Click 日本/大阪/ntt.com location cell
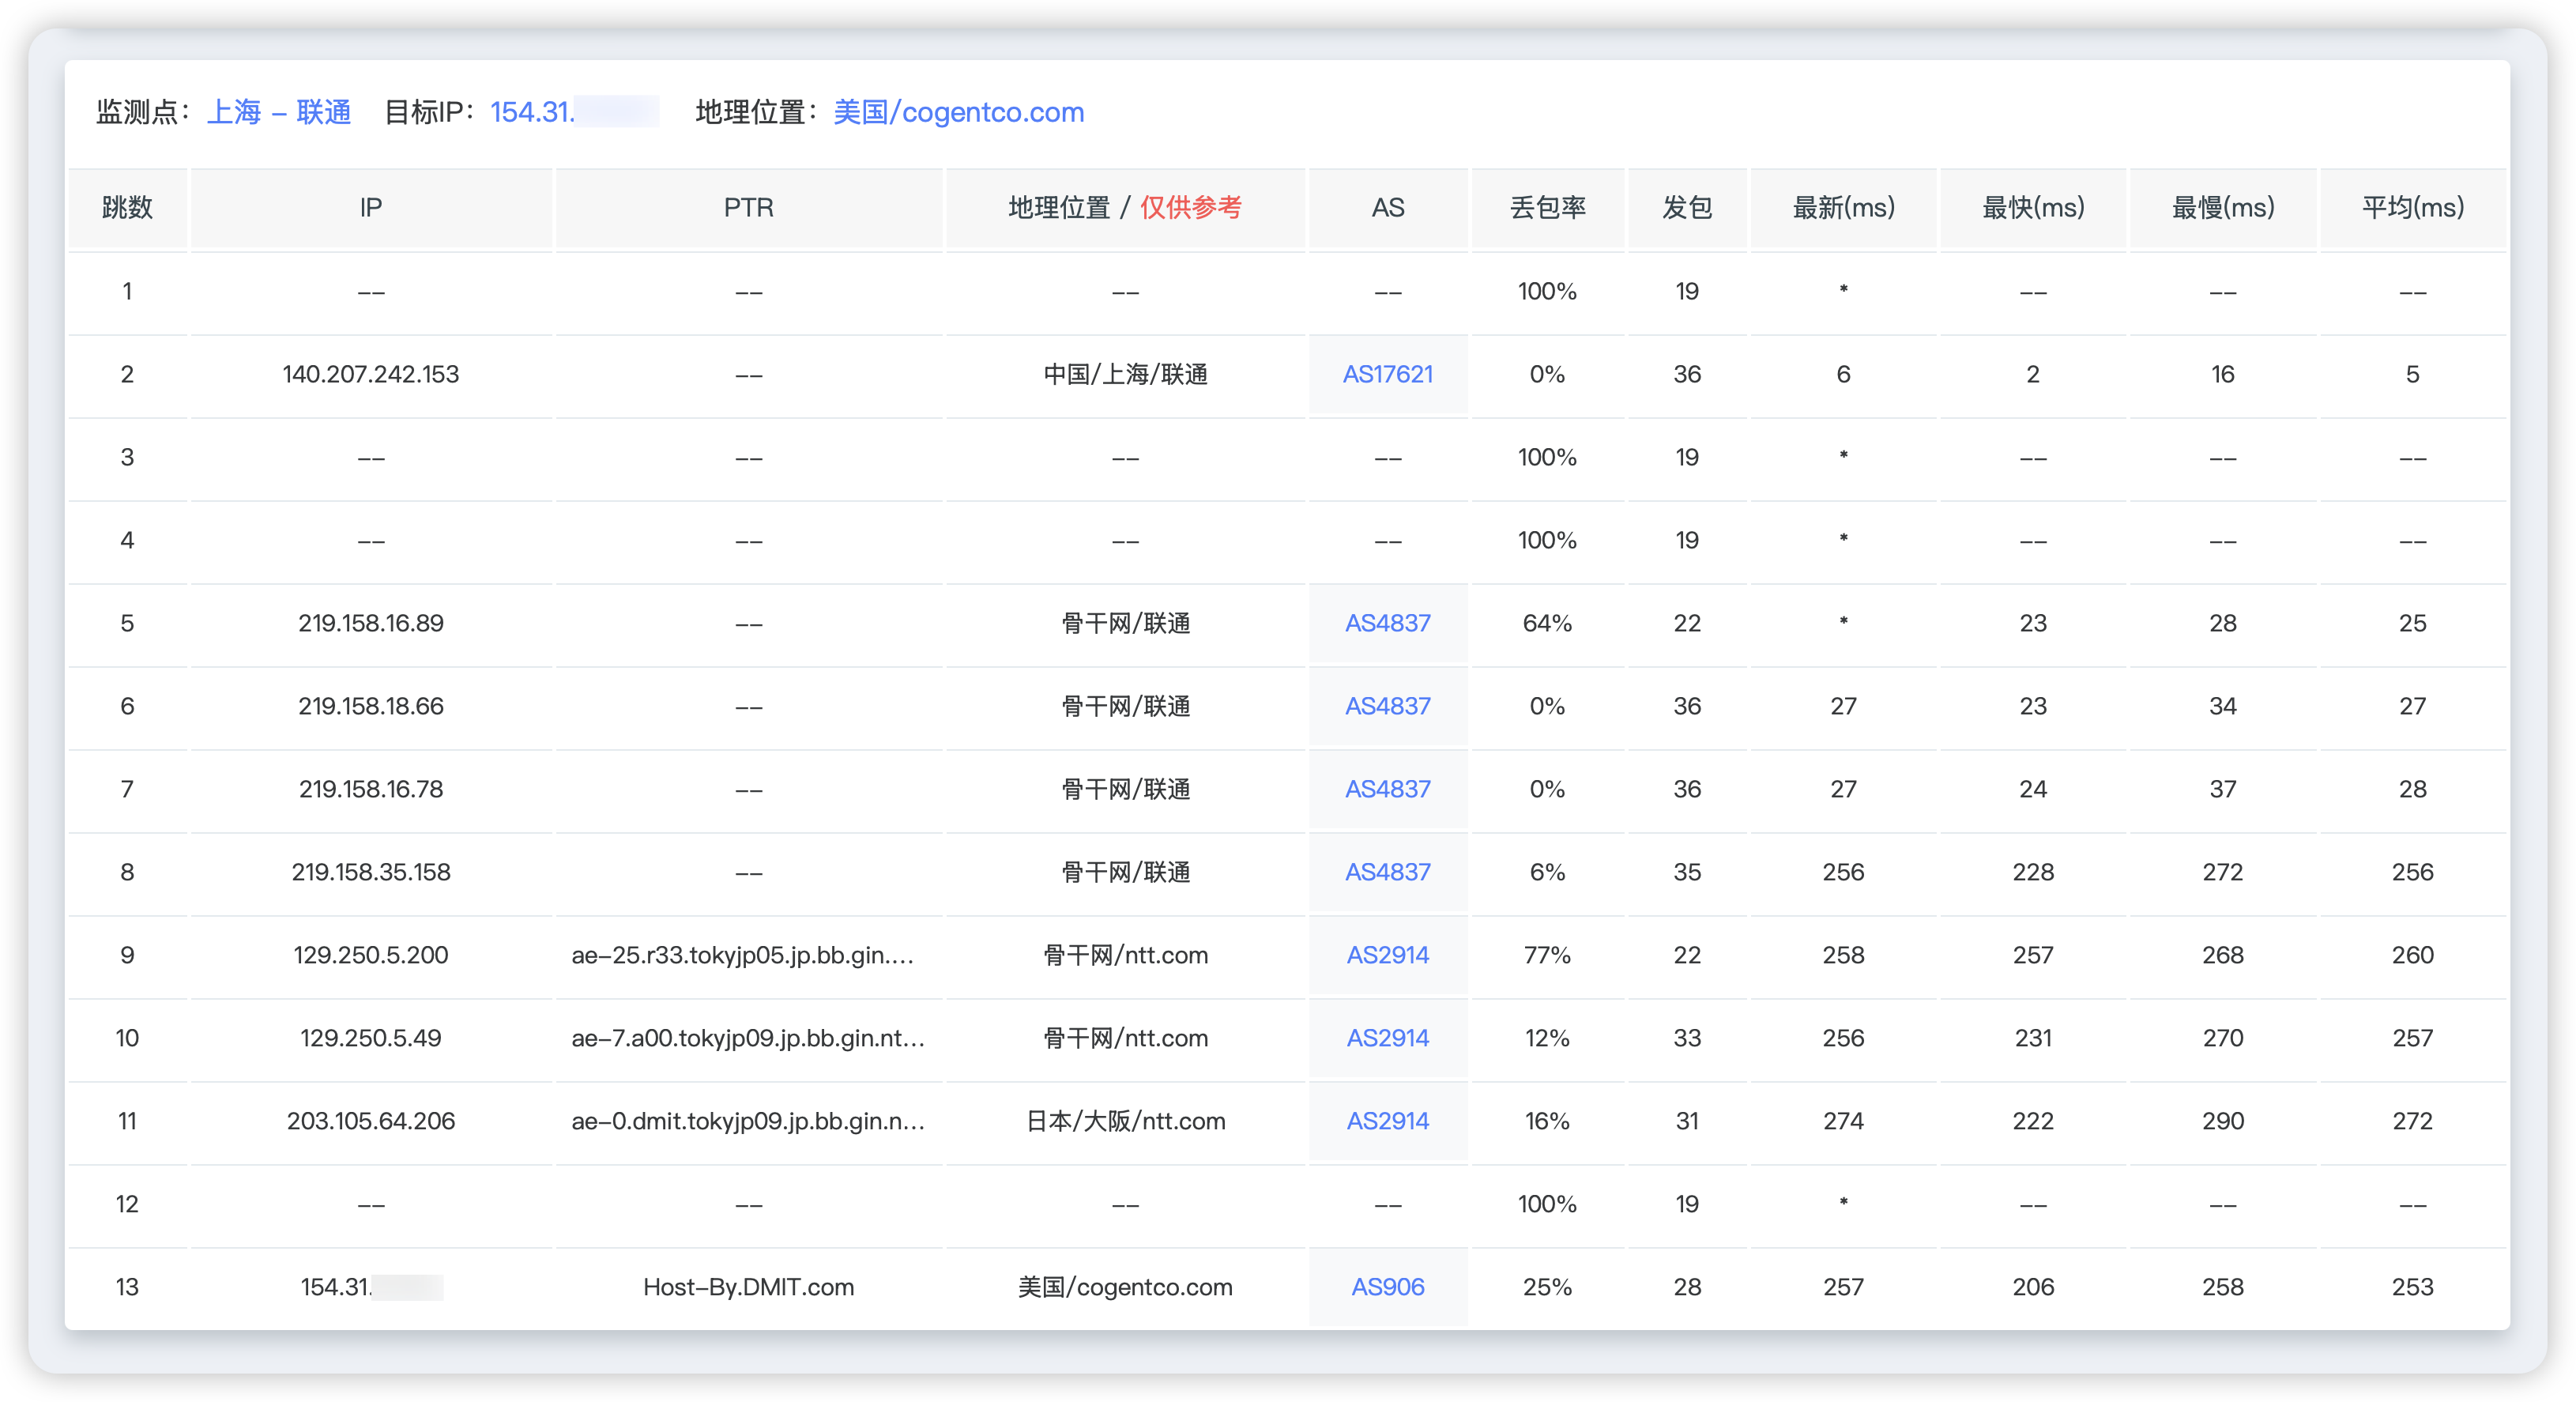The image size is (2576, 1402). 1125,1121
